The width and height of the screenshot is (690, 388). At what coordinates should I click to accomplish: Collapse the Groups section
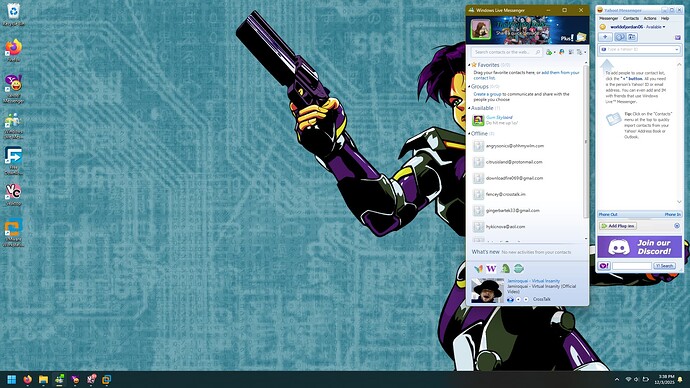pos(469,87)
